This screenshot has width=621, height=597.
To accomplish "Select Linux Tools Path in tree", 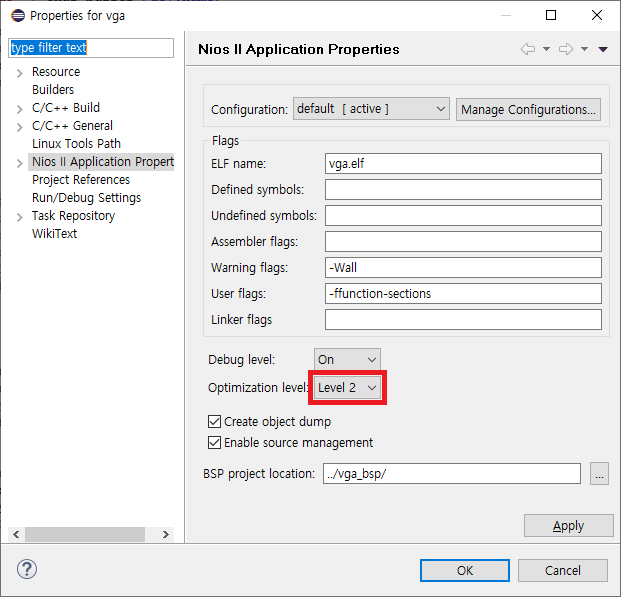I will click(76, 144).
